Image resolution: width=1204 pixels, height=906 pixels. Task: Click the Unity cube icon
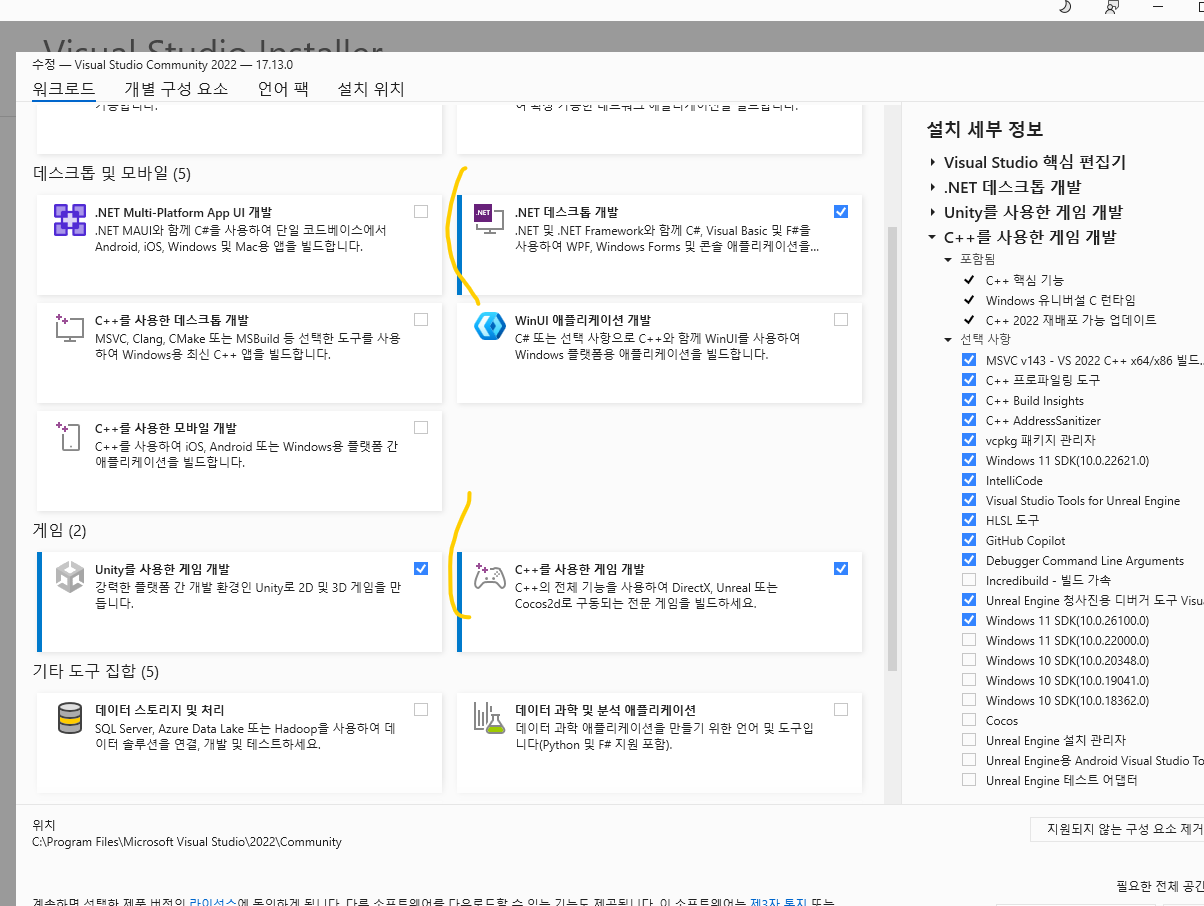(x=70, y=577)
